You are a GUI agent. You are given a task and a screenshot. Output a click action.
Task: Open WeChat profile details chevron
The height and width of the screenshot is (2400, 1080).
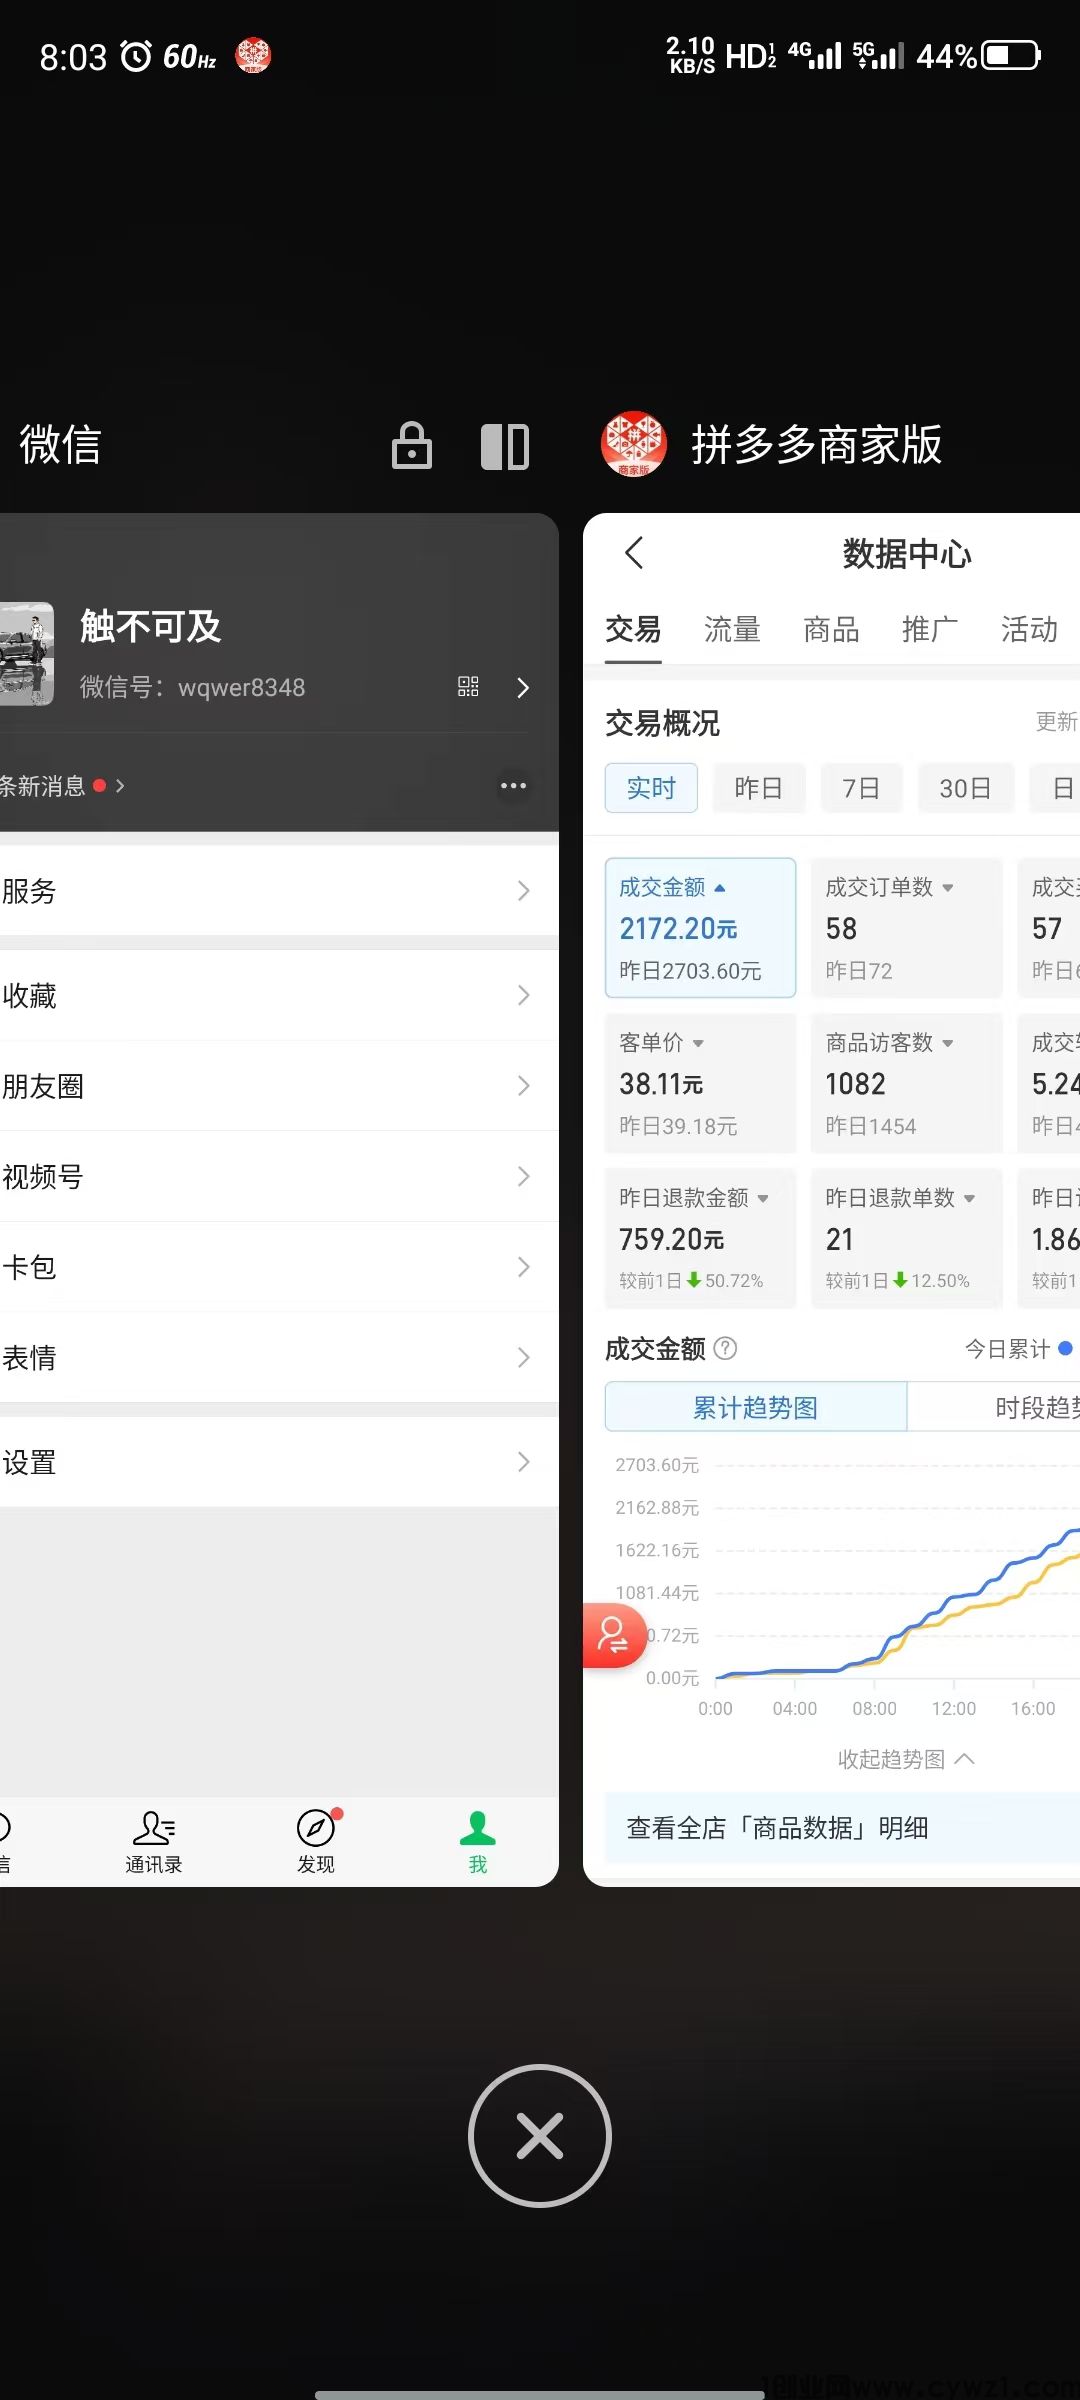pos(523,687)
